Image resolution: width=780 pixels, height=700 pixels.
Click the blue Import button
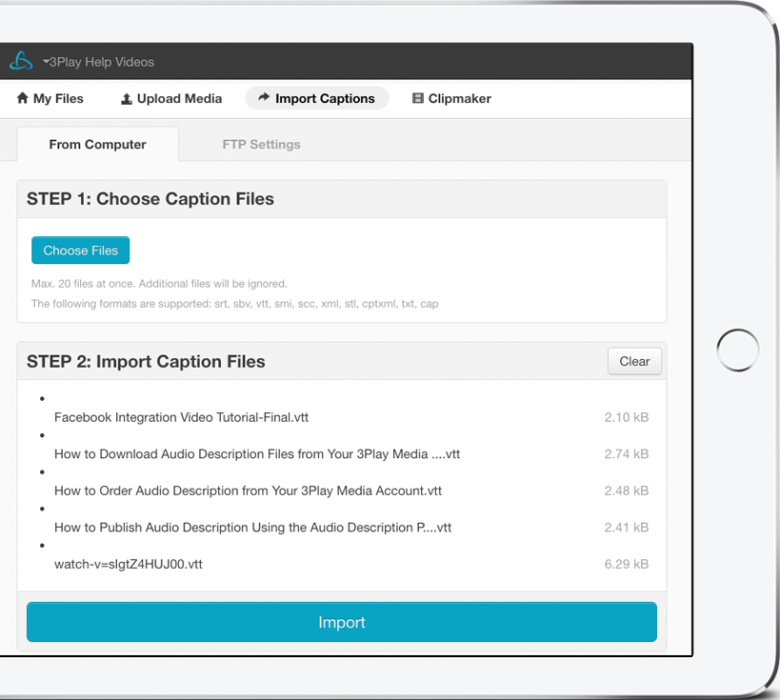click(342, 622)
